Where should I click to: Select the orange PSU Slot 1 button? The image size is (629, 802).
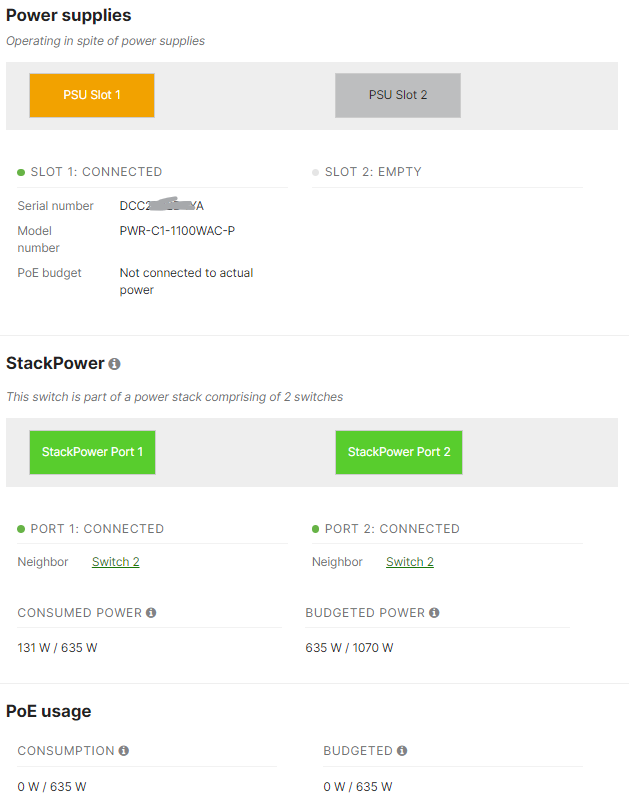tap(91, 95)
